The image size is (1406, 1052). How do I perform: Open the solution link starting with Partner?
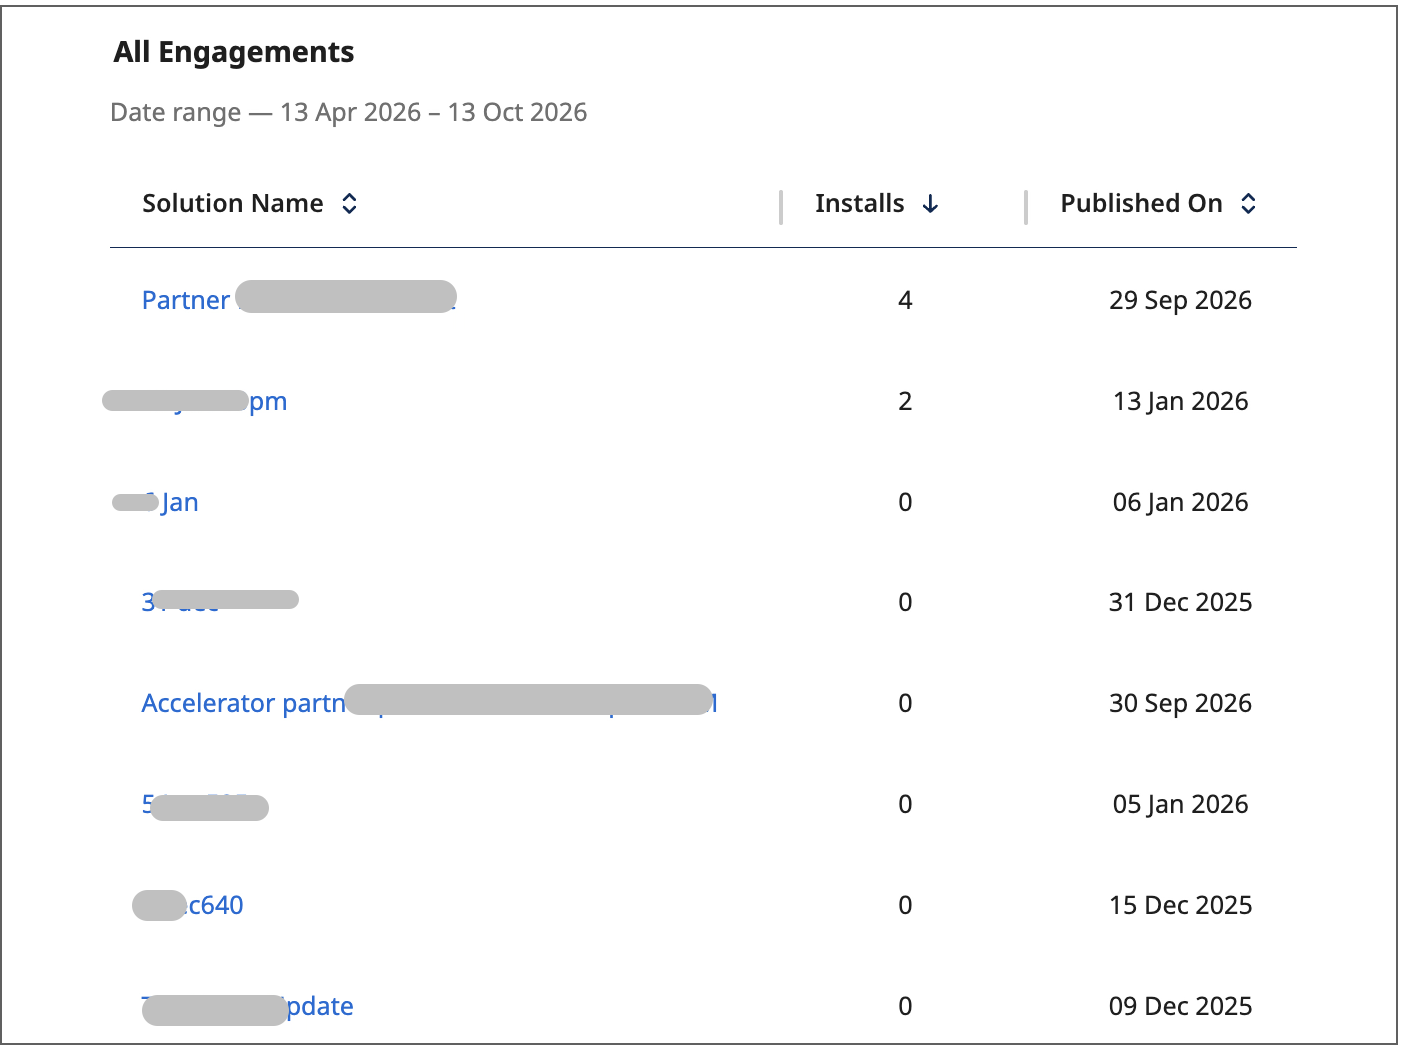[299, 300]
